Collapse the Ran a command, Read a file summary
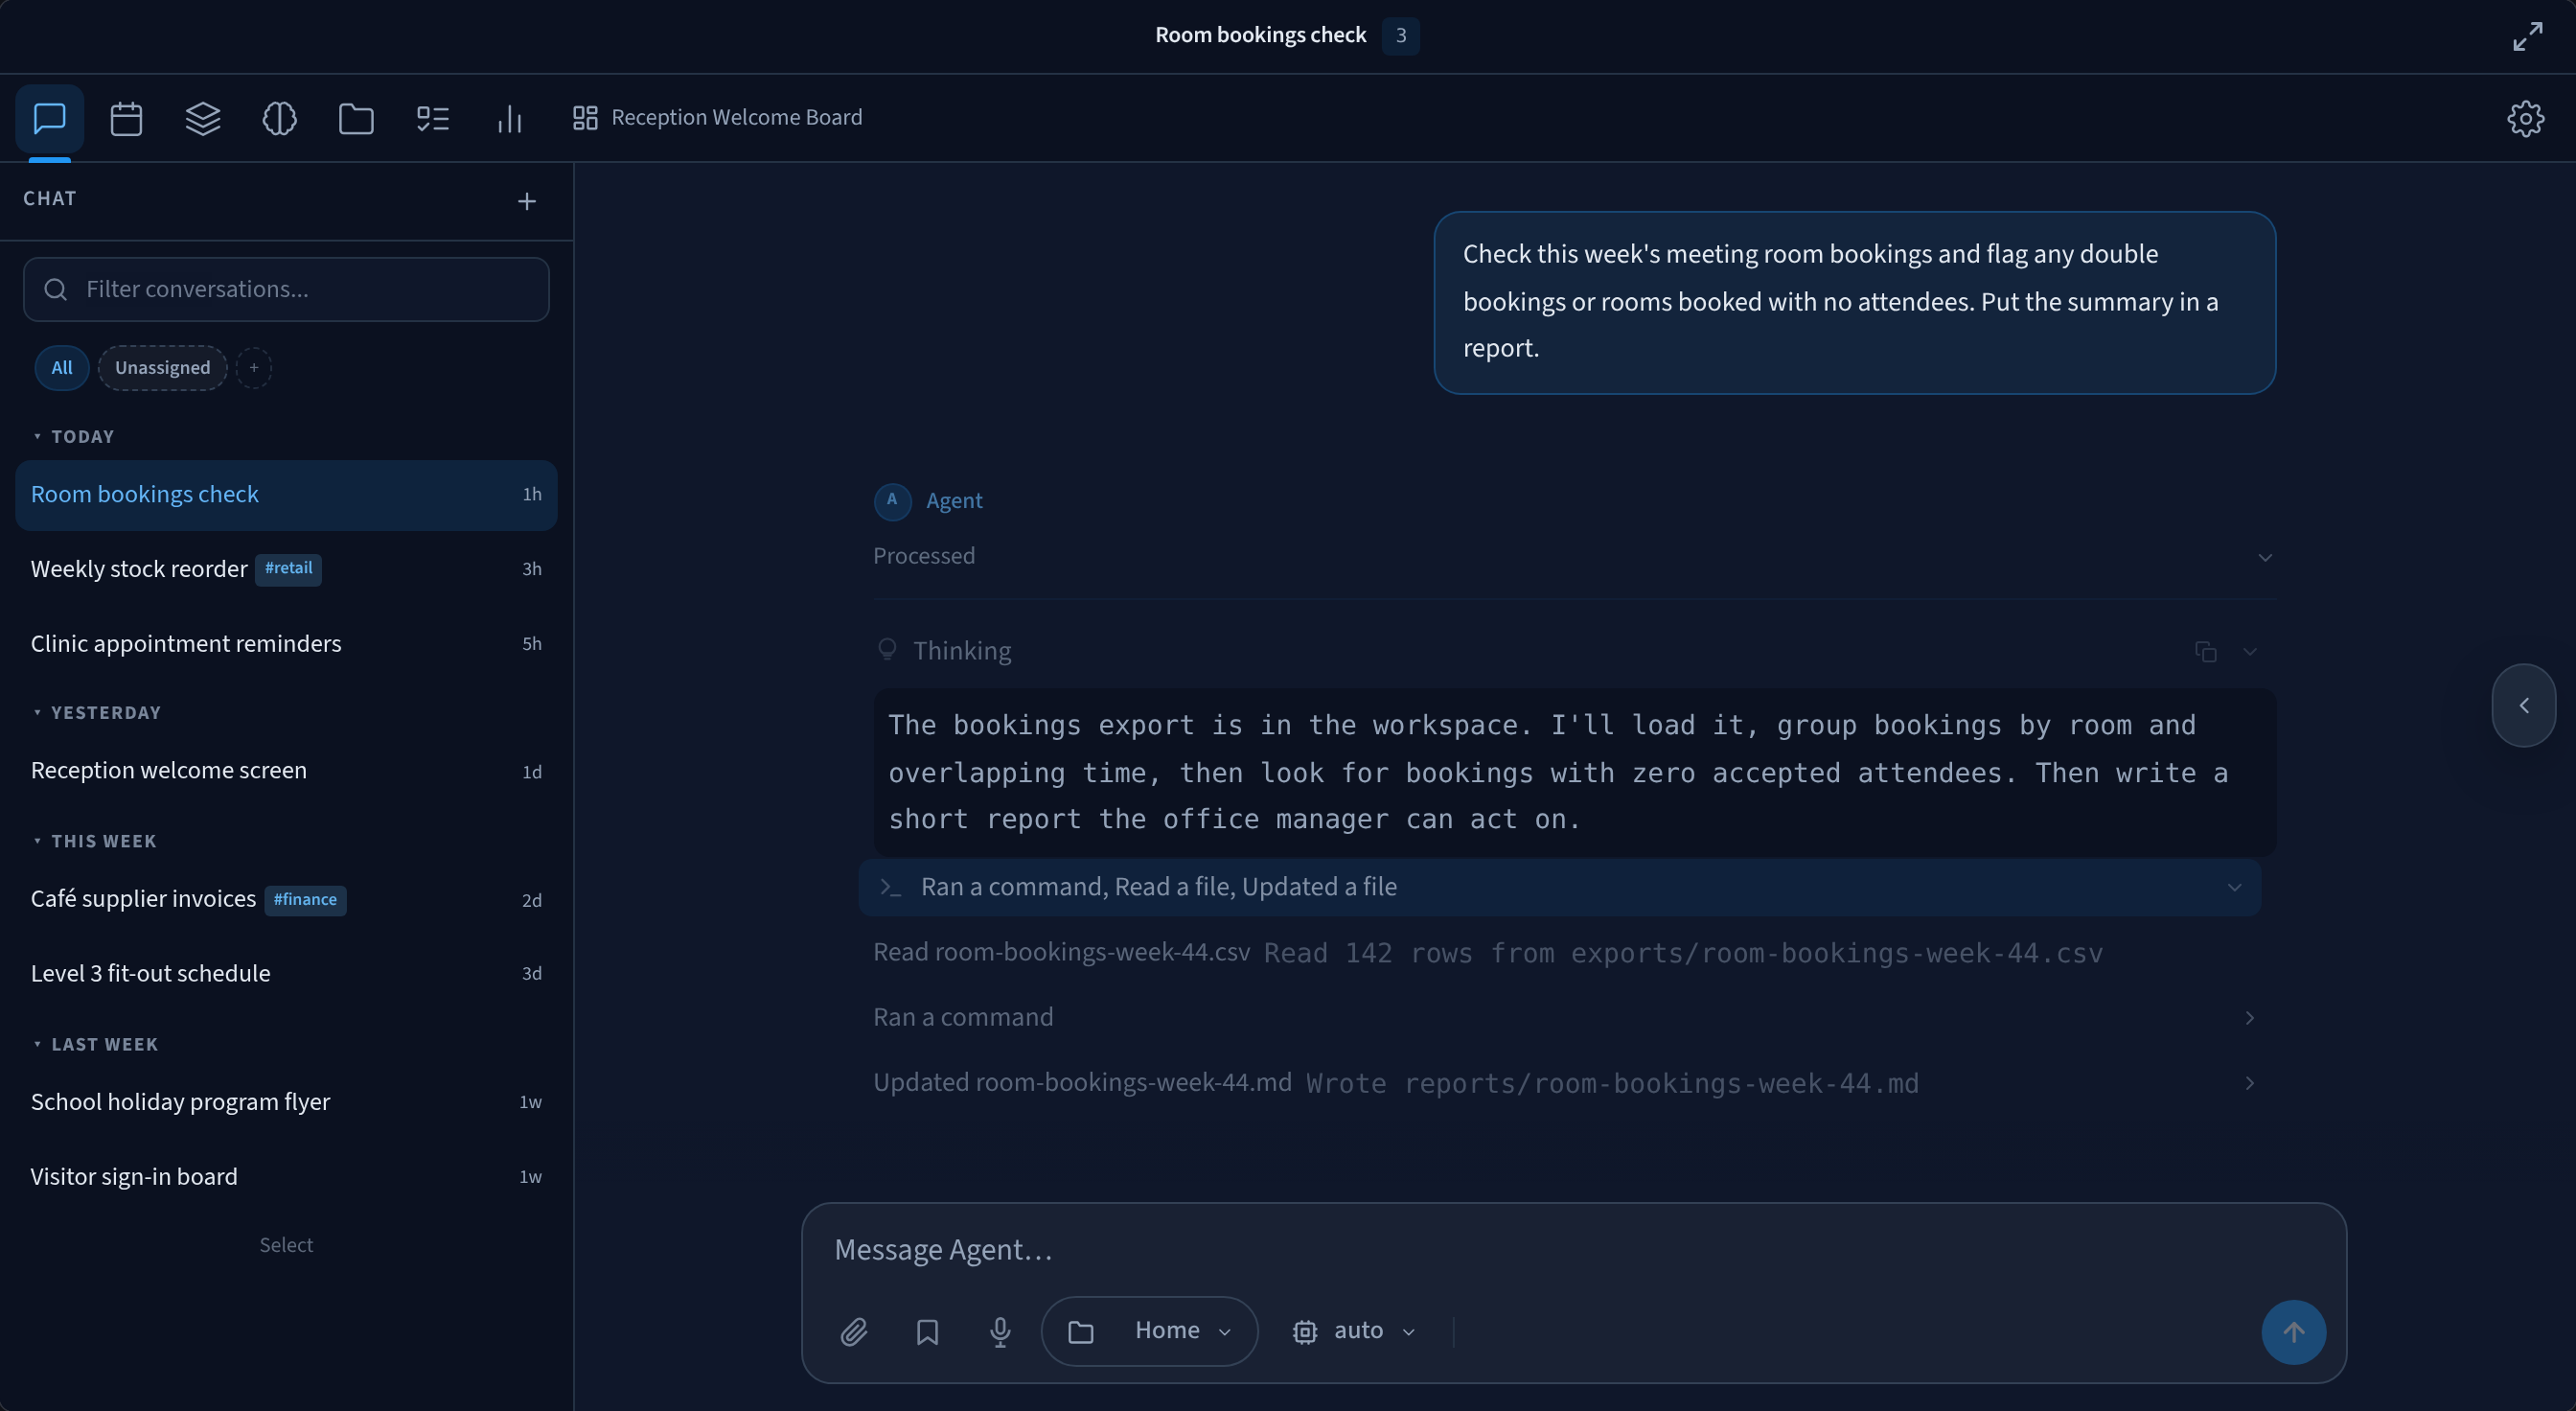This screenshot has height=1411, width=2576. point(1559,887)
